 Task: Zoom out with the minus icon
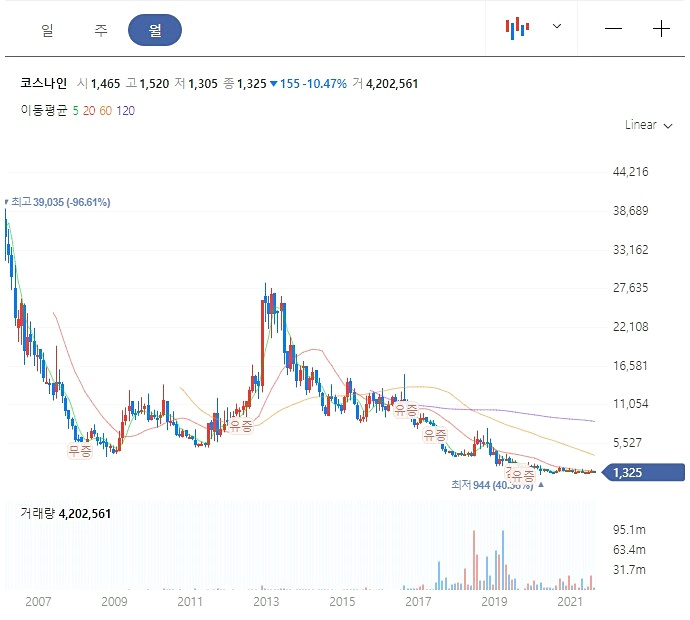pos(613,29)
